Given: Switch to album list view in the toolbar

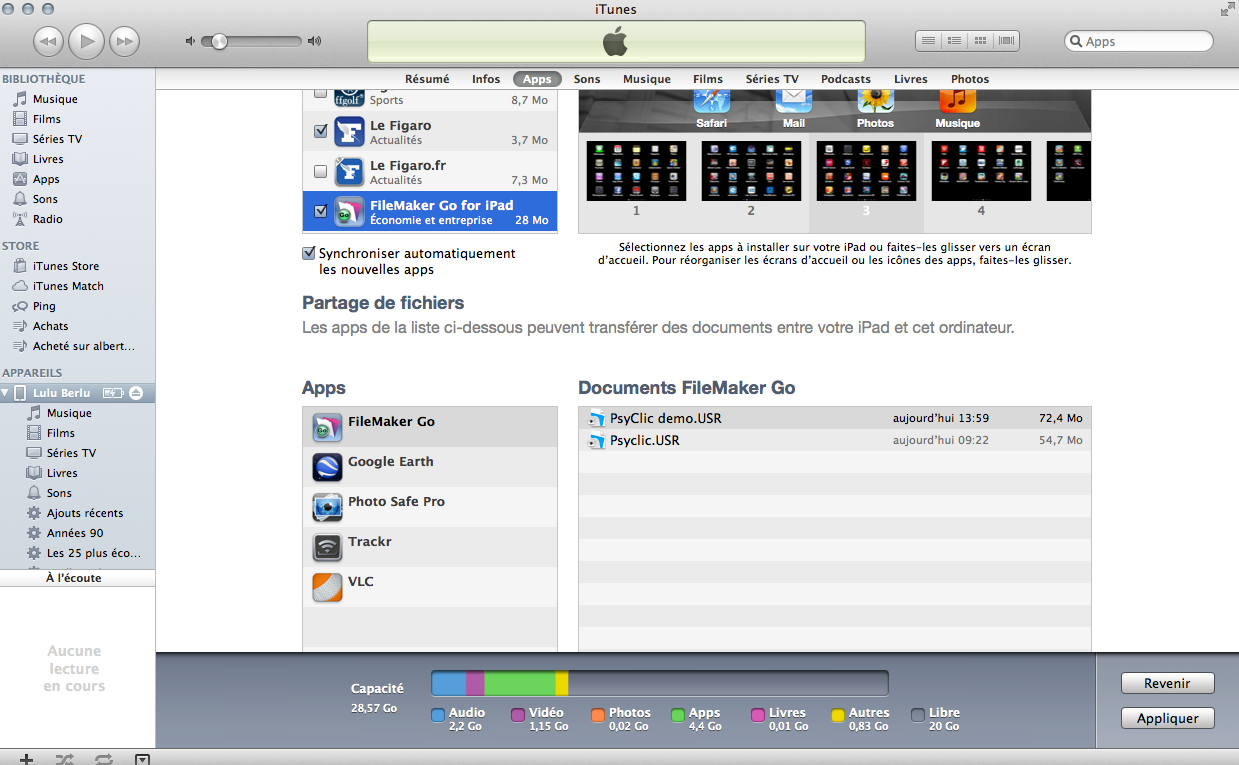Looking at the screenshot, I should (955, 41).
